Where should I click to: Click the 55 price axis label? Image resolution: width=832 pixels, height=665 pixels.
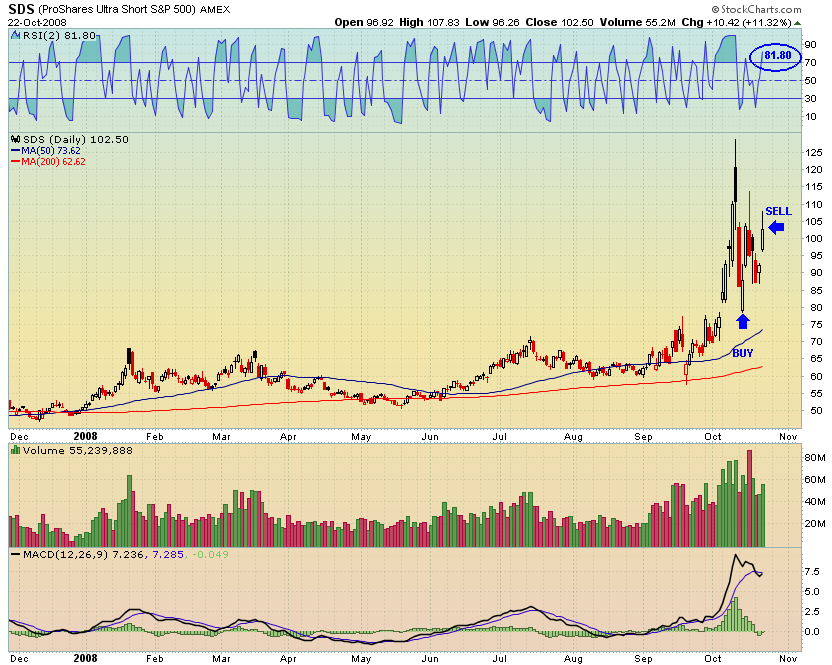(816, 393)
